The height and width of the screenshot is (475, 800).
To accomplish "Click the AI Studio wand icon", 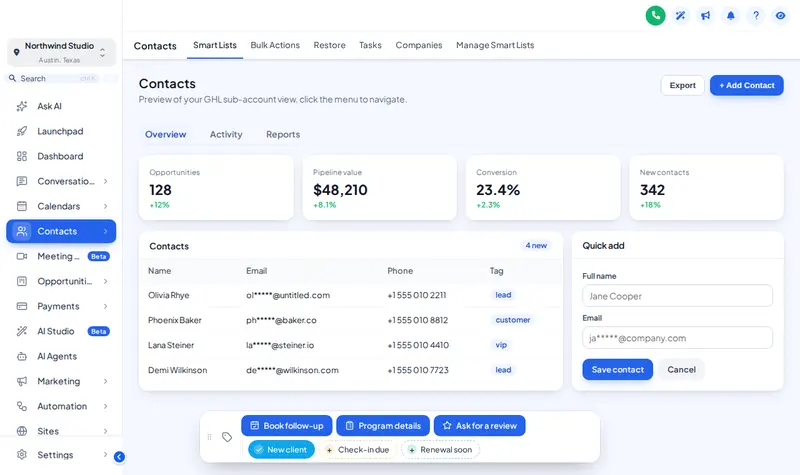I will coord(21,331).
